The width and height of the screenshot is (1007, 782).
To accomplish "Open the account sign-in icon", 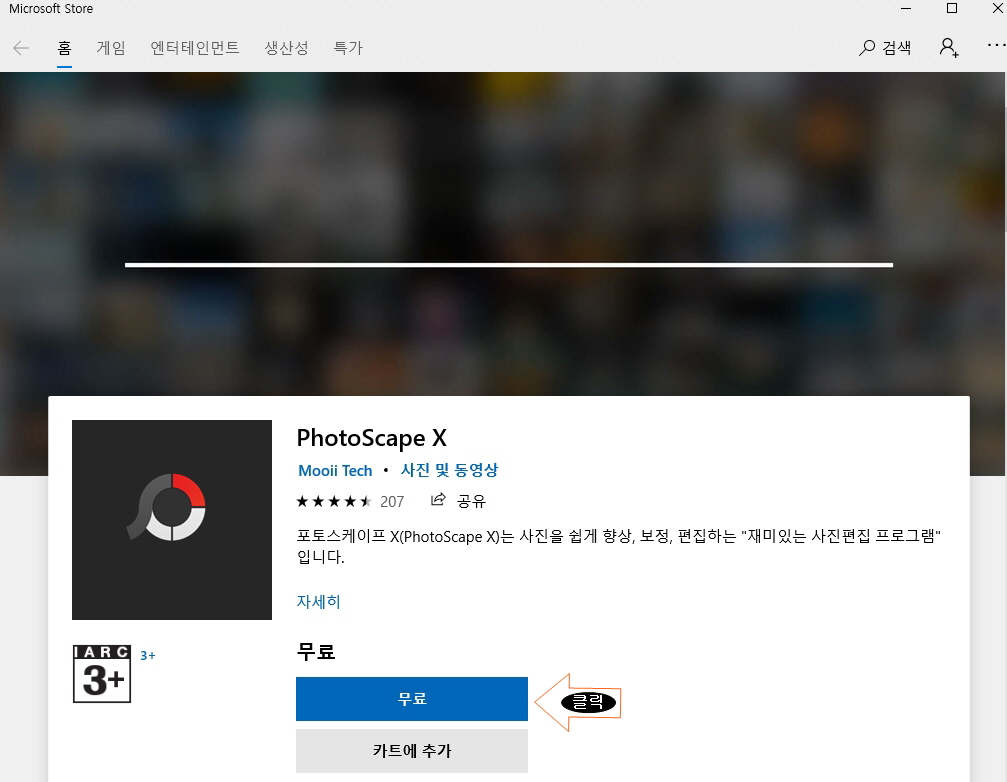I will click(x=949, y=48).
